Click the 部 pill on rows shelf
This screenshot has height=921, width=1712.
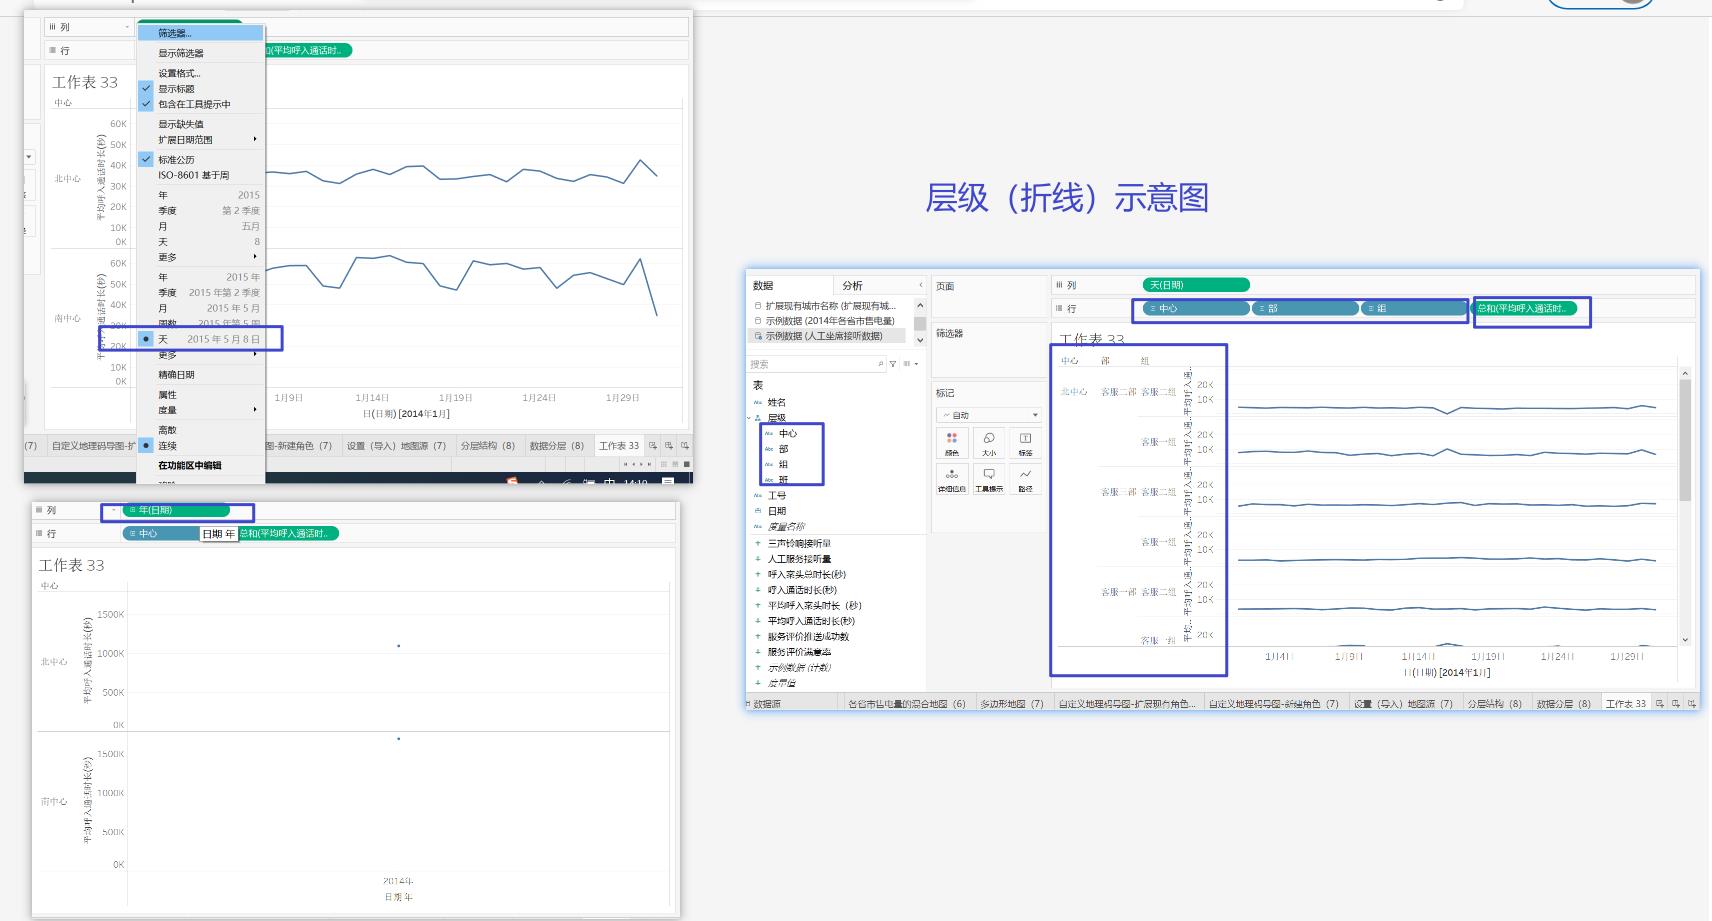click(1305, 308)
